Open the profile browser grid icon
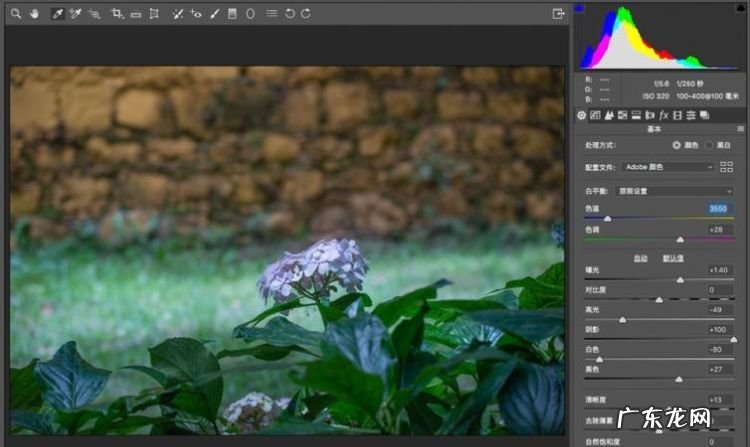The width and height of the screenshot is (750, 447). click(x=727, y=167)
